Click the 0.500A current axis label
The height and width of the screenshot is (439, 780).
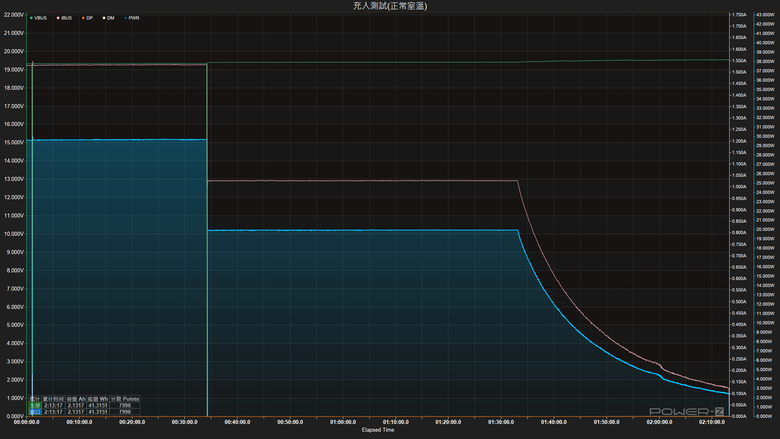pyautogui.click(x=740, y=302)
